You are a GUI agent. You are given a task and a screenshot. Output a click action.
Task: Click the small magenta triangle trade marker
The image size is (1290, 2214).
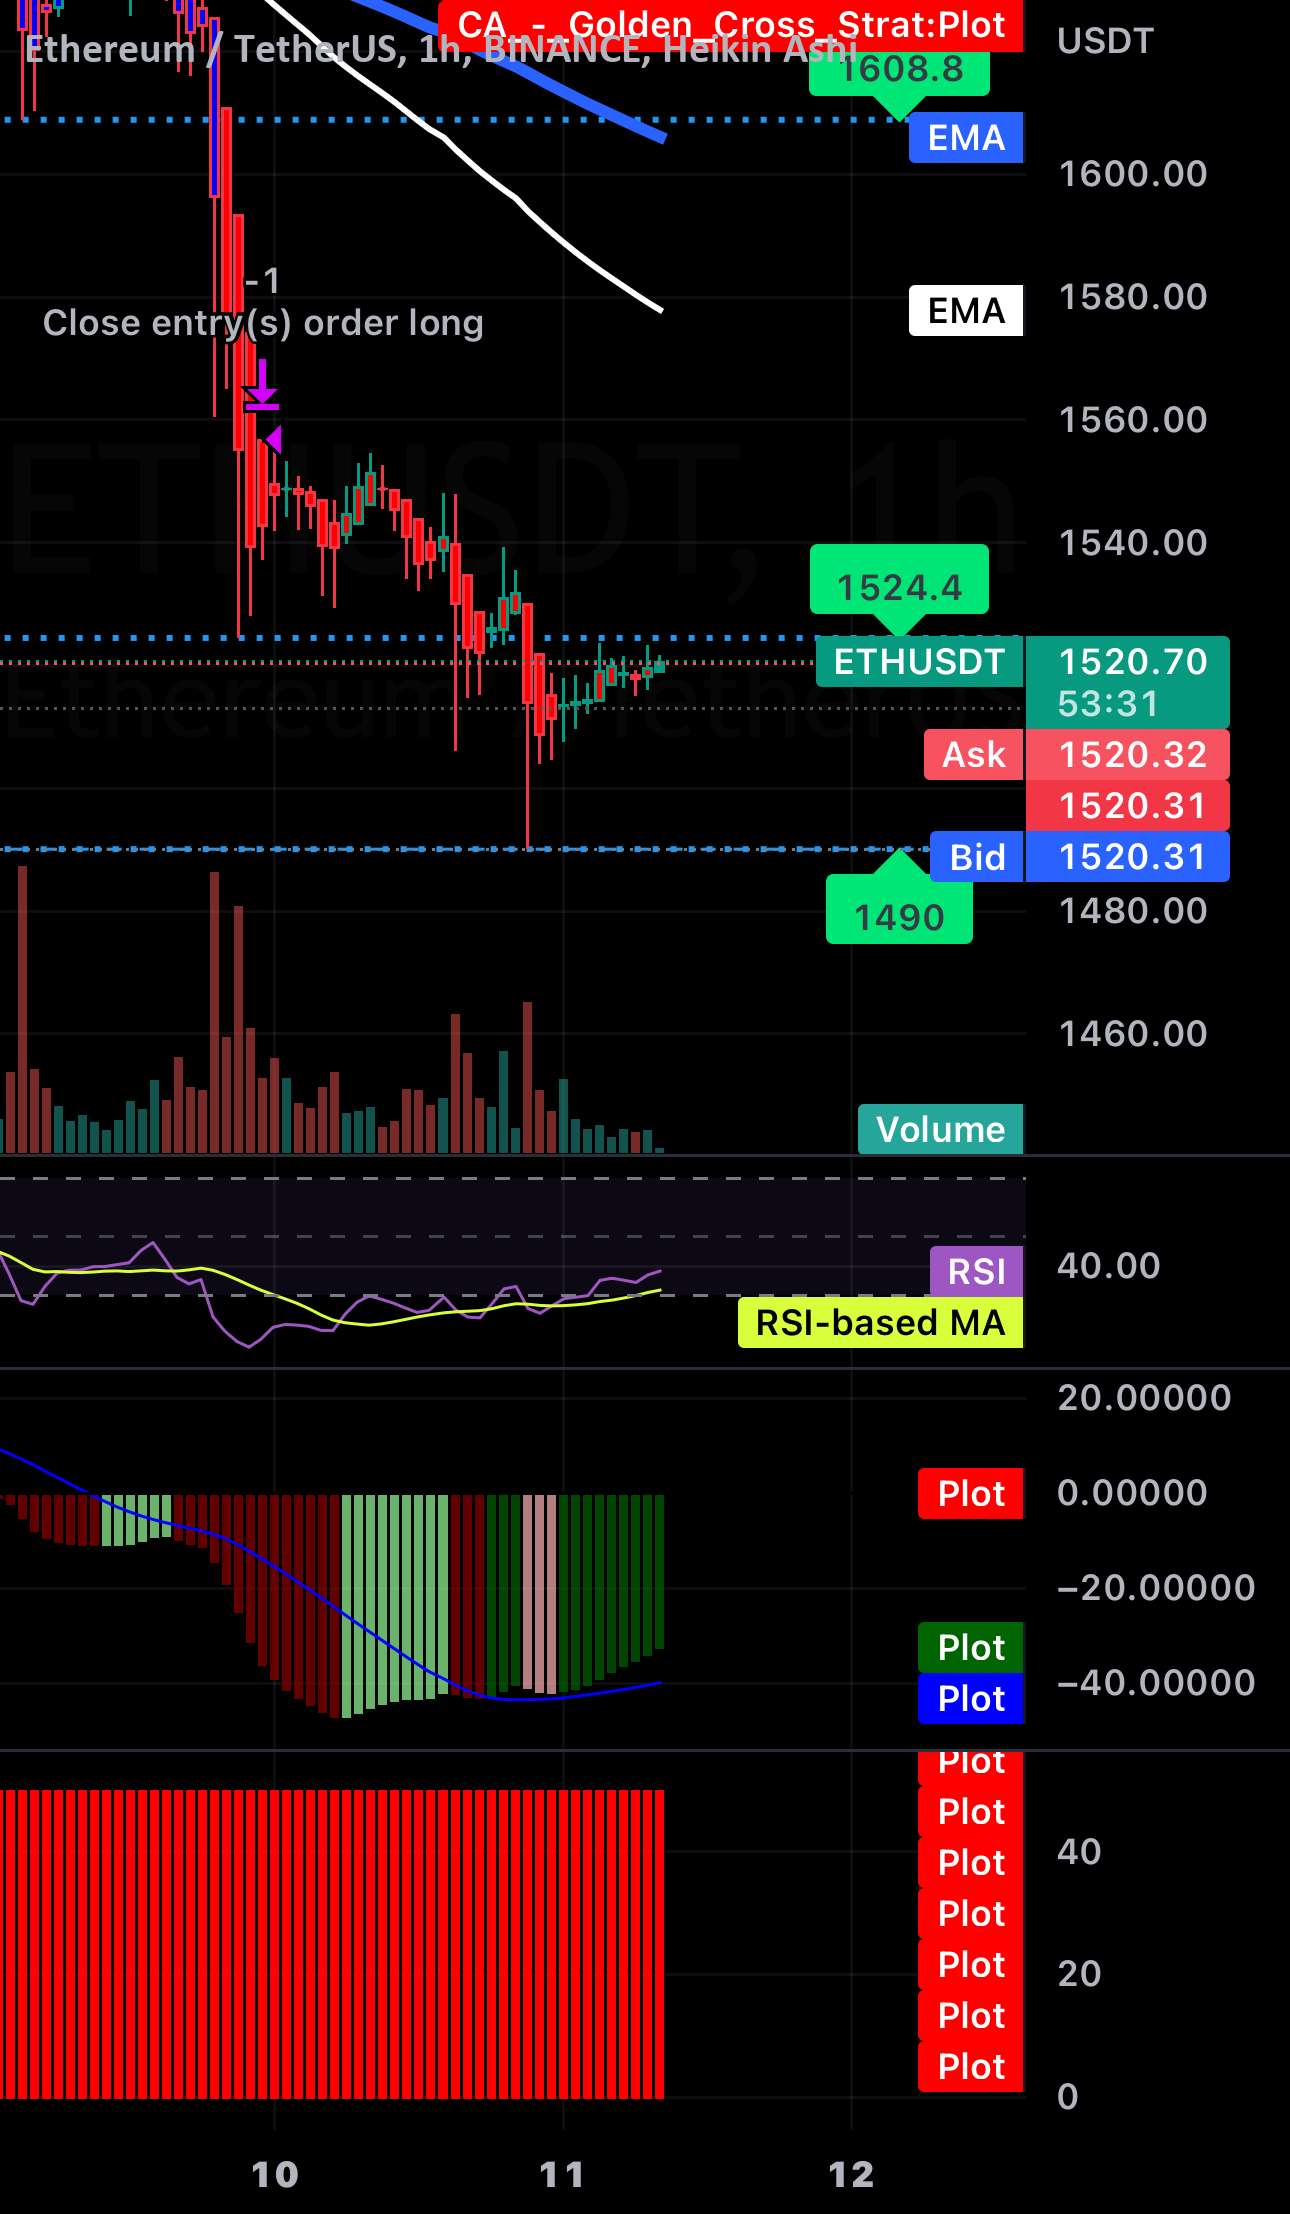tap(274, 439)
